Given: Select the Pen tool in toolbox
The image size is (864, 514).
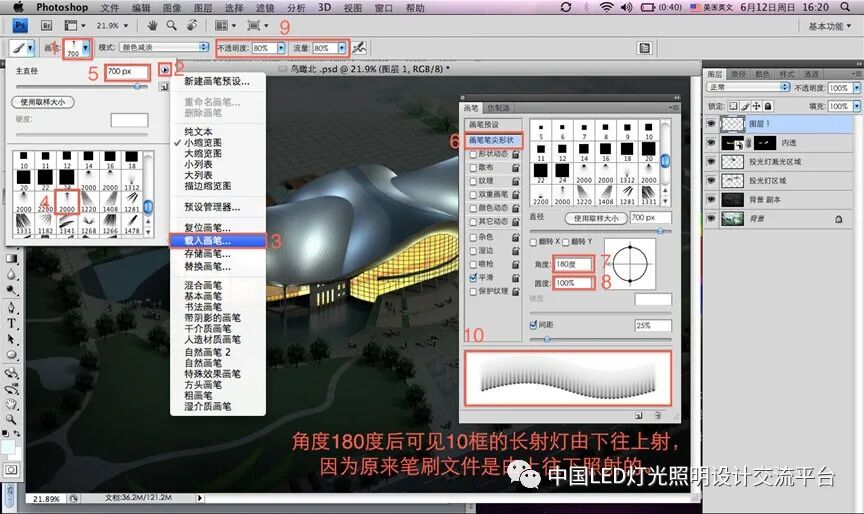Looking at the screenshot, I should 11,307.
